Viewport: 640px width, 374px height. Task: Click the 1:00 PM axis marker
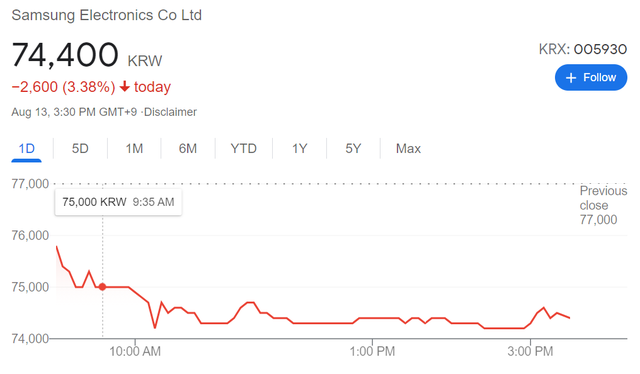coord(372,351)
